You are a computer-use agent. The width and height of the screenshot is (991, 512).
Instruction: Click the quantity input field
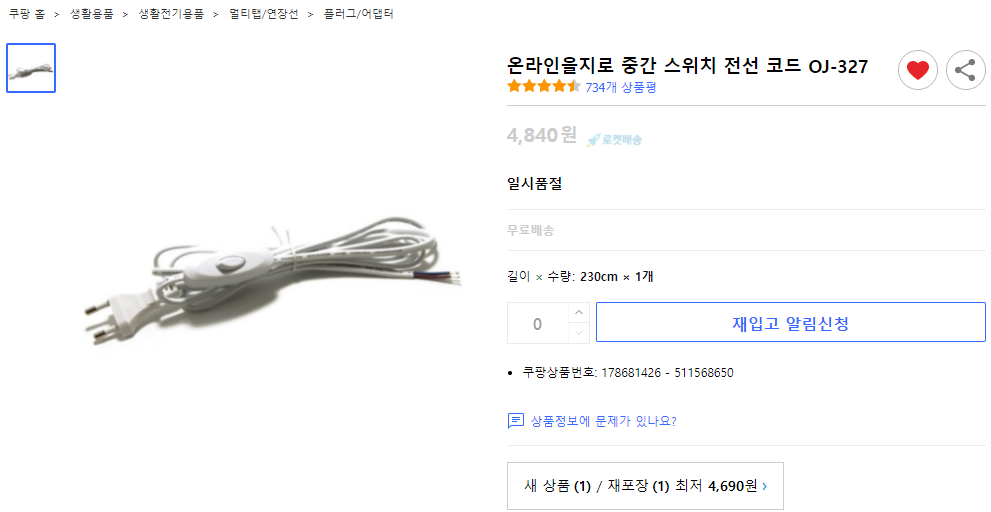538,323
